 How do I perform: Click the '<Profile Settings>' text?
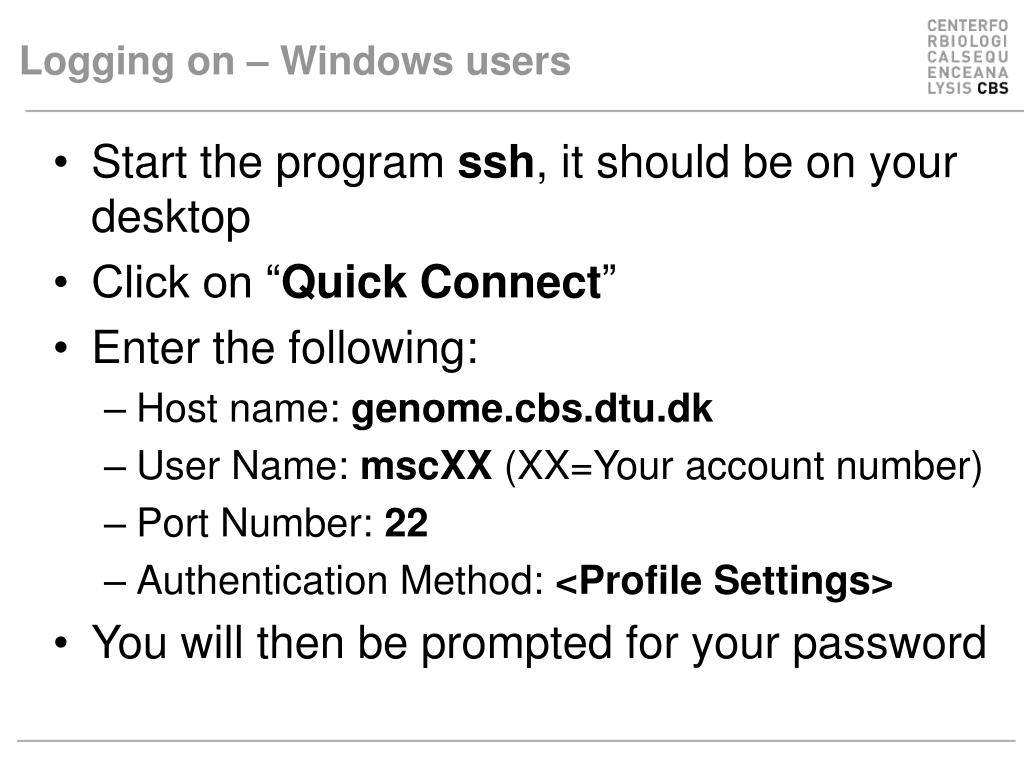tap(724, 580)
